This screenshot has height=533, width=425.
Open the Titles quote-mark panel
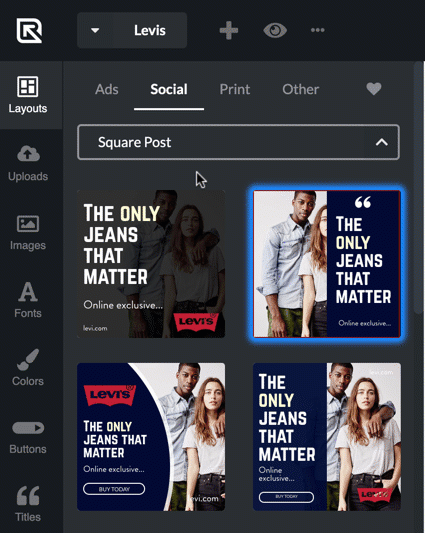coord(28,504)
